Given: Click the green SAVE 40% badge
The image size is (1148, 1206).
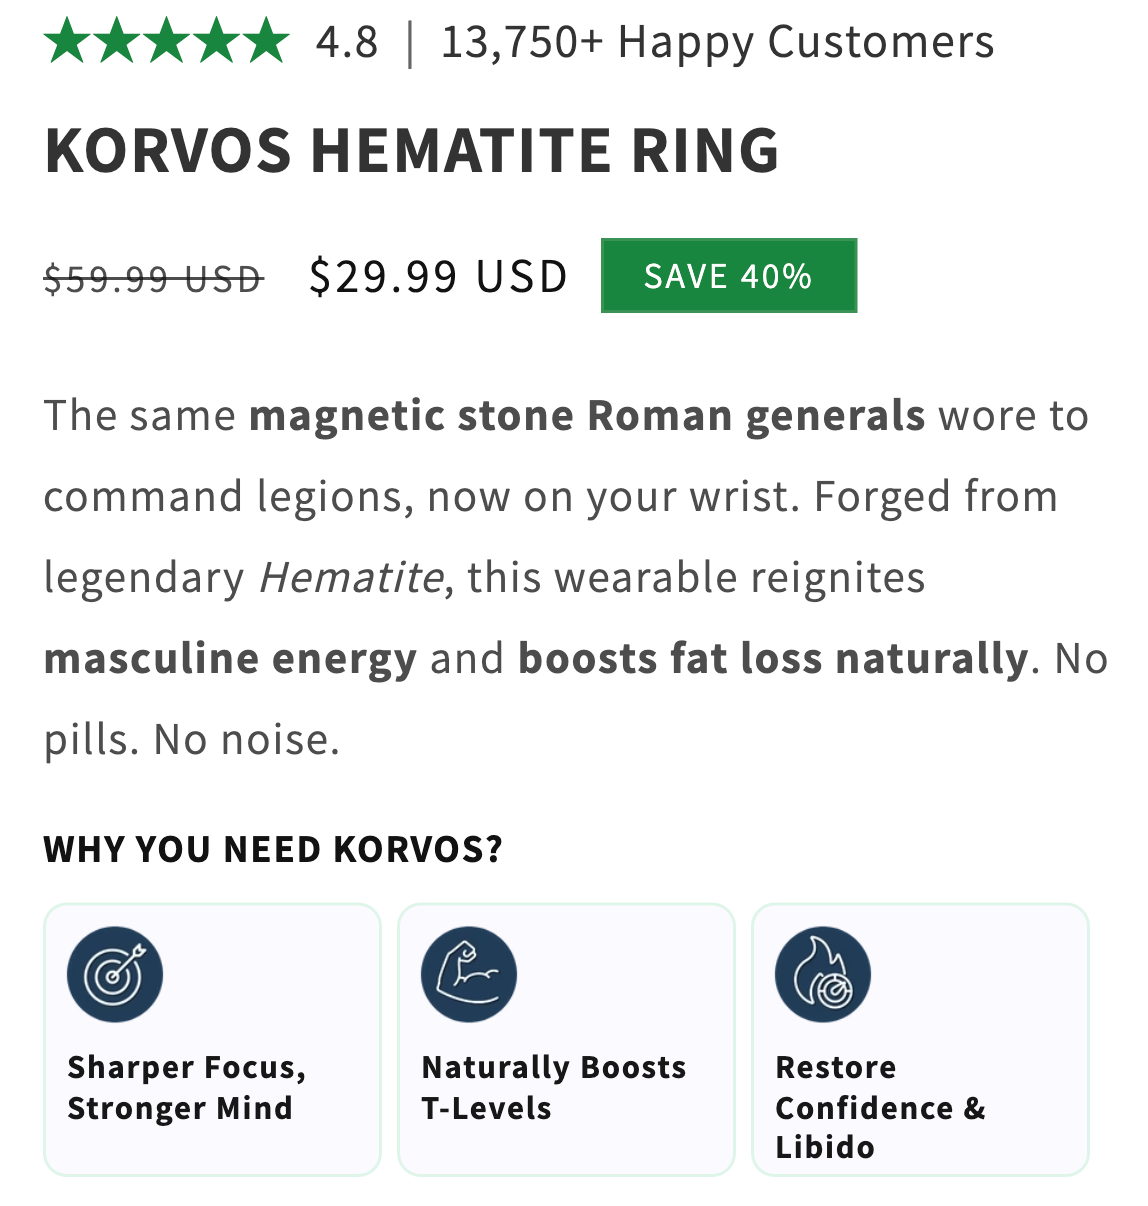Looking at the screenshot, I should click(729, 276).
